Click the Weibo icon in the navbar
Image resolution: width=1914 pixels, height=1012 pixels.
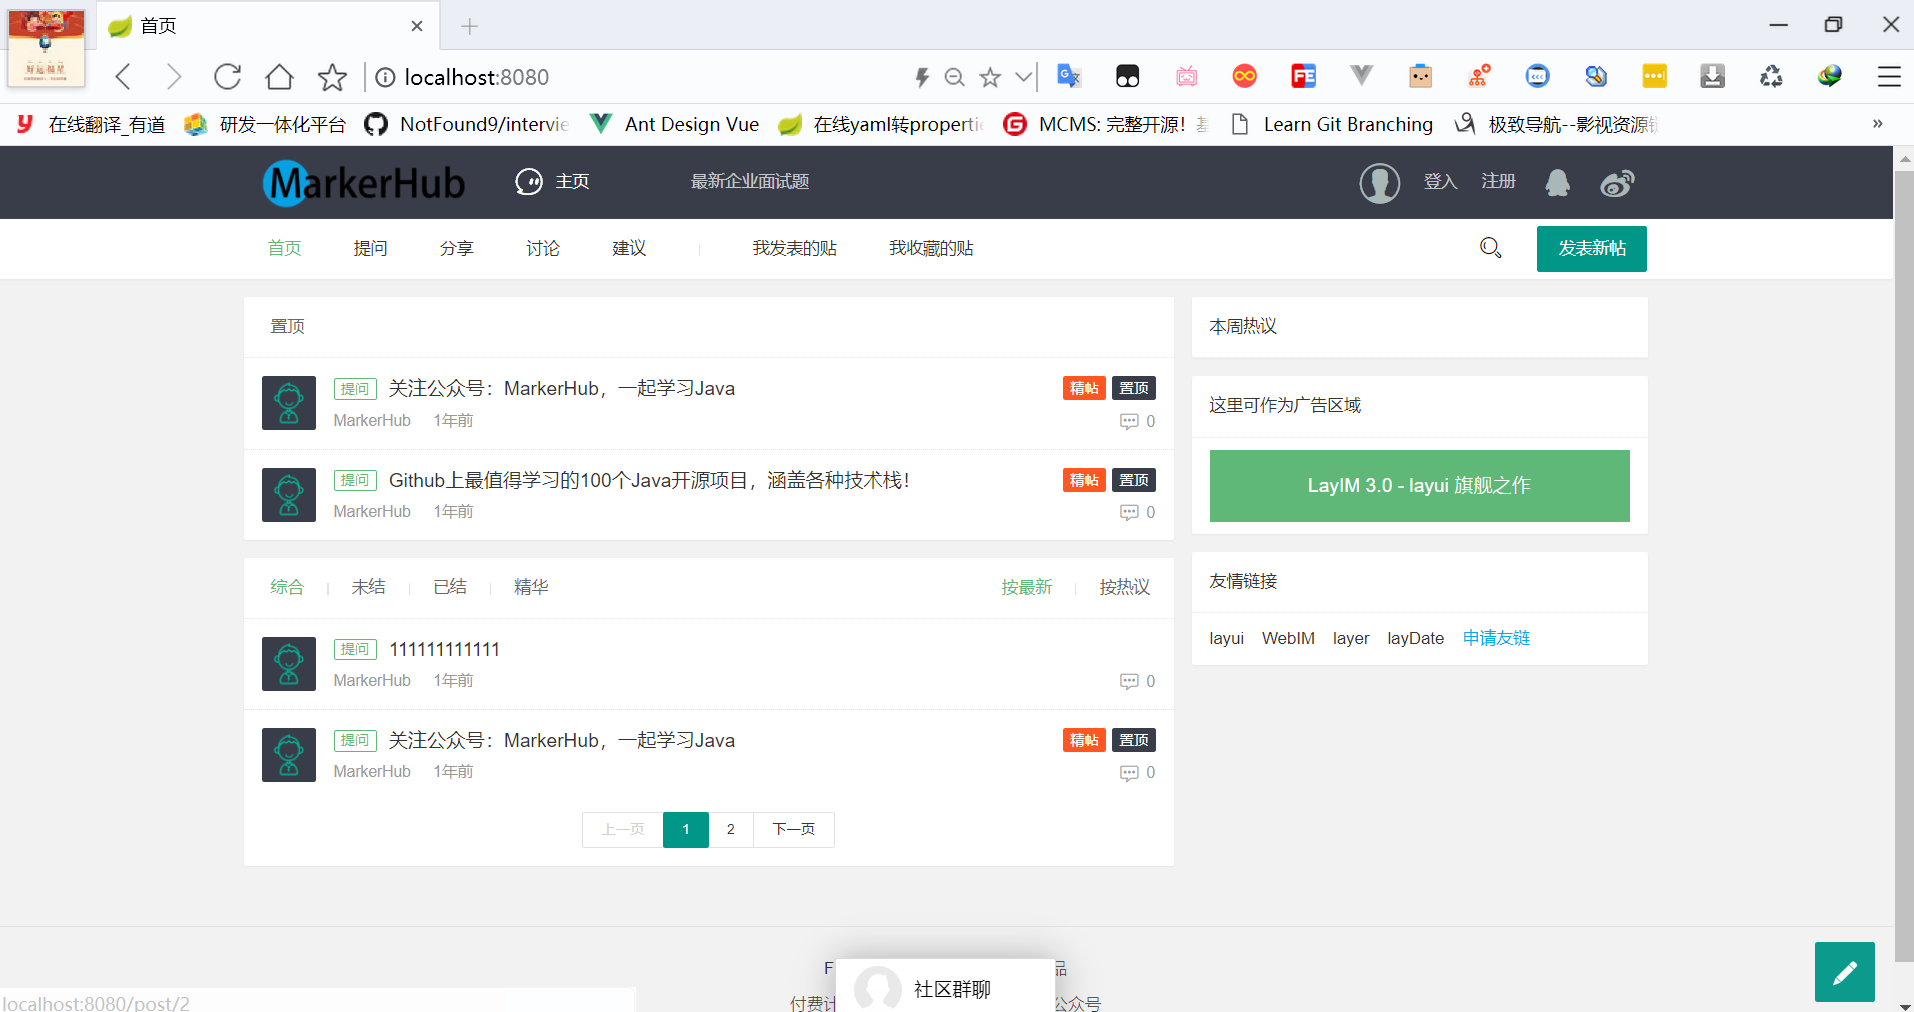[1616, 183]
